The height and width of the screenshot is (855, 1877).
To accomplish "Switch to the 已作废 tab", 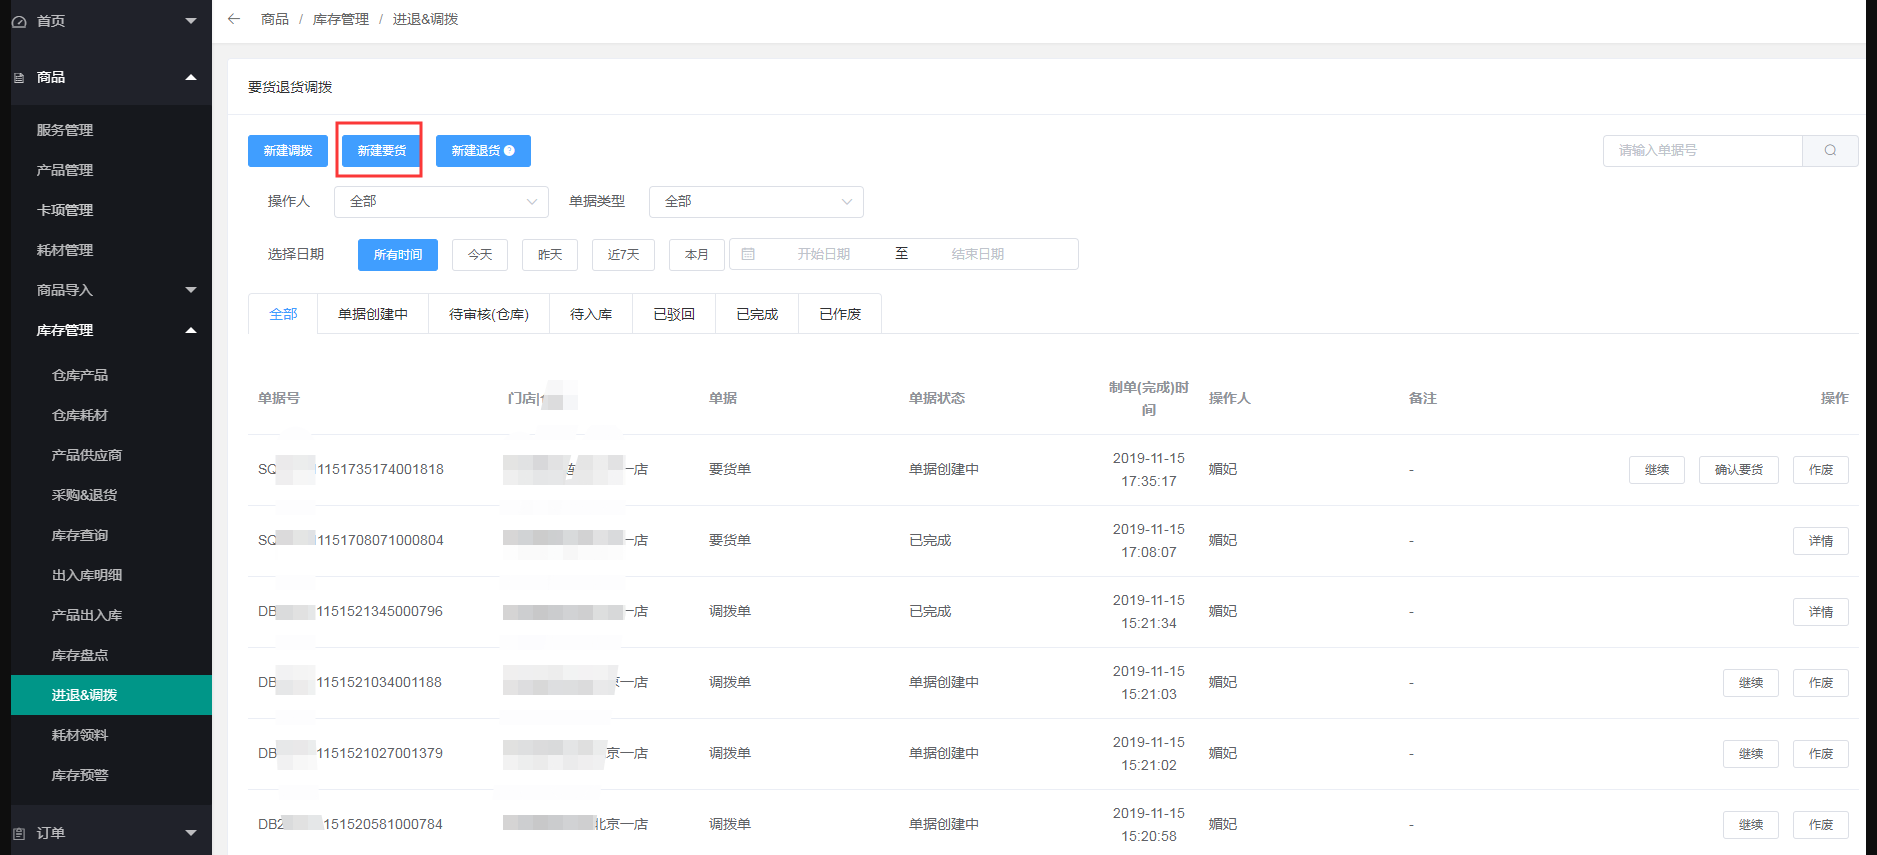I will click(x=840, y=314).
